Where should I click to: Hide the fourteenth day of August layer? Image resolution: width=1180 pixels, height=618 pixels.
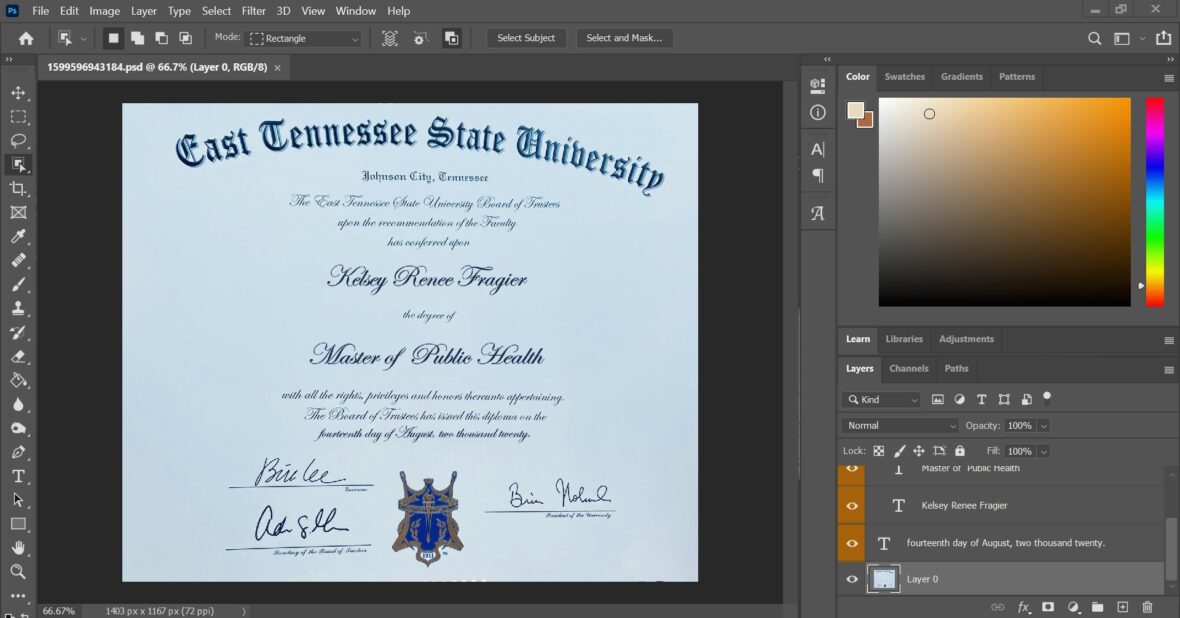tap(852, 543)
